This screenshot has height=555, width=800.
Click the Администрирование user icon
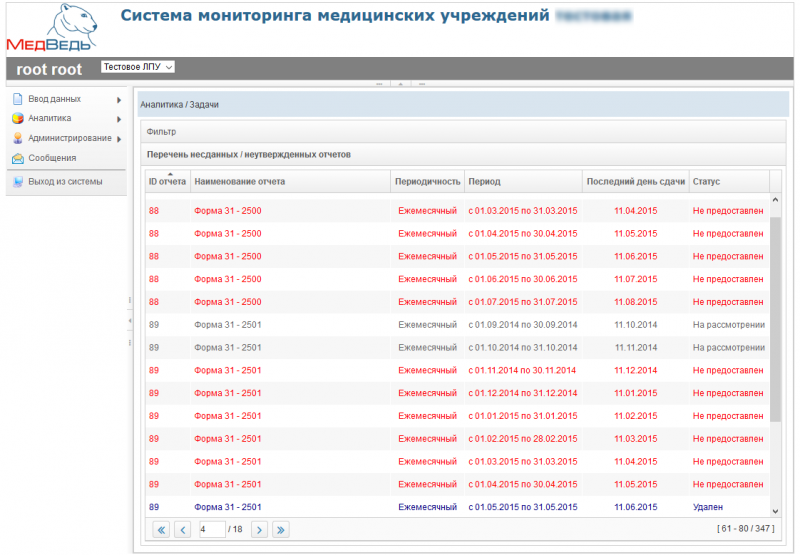coord(18,138)
